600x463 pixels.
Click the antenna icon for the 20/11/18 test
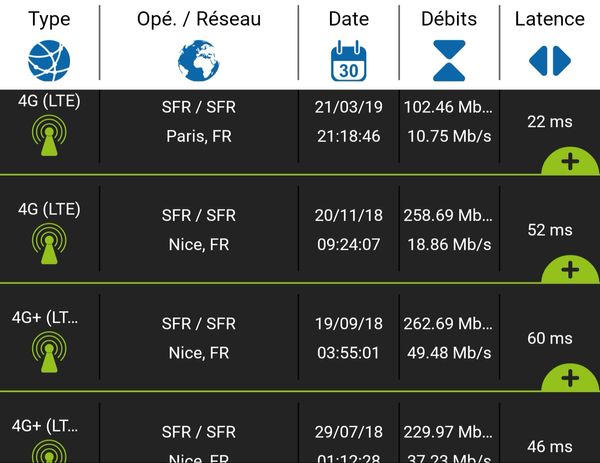[49, 245]
